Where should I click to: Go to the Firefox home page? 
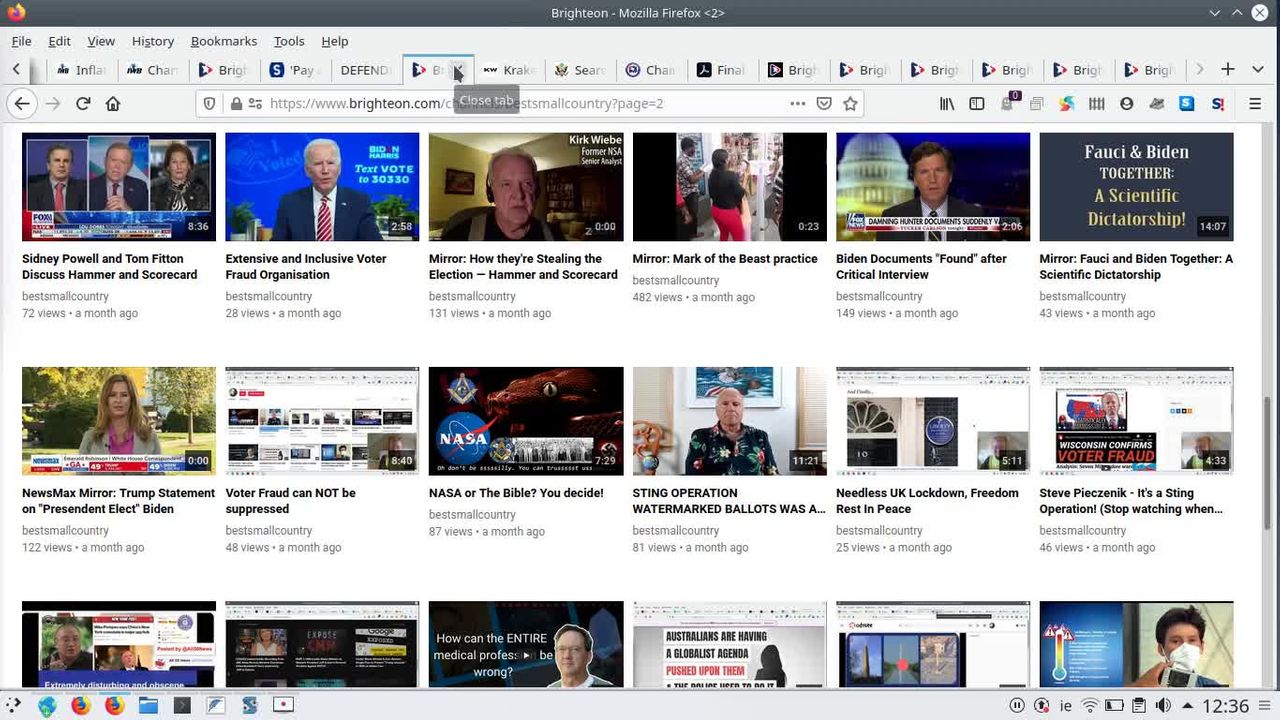coord(113,103)
